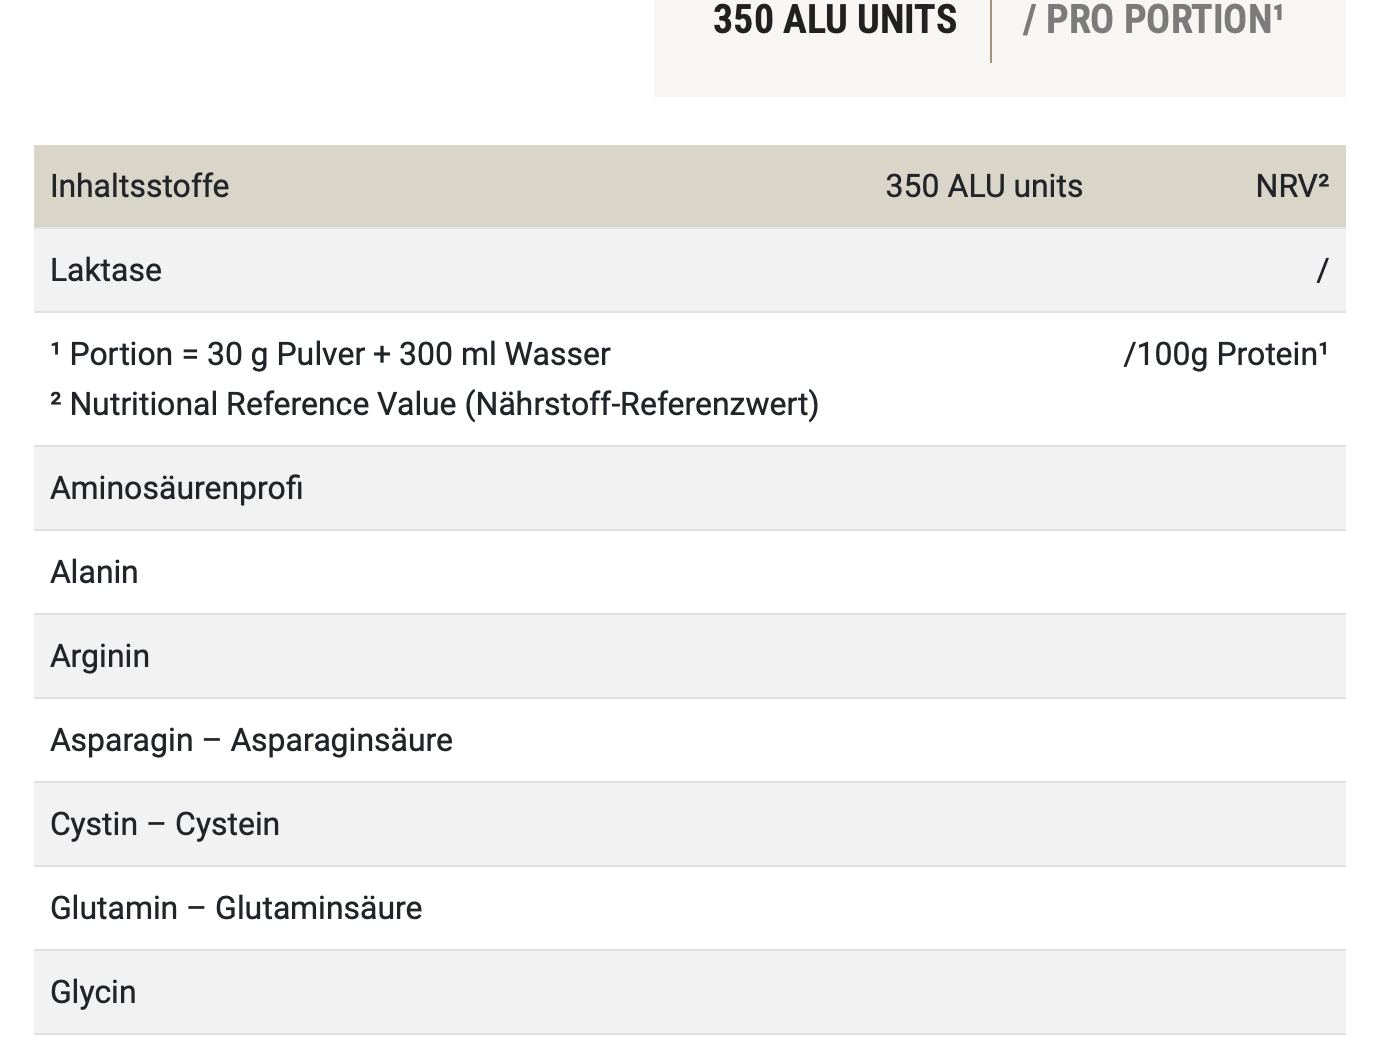Click the Inhaltsstoffe column header
The height and width of the screenshot is (1044, 1394).
pyautogui.click(x=140, y=186)
